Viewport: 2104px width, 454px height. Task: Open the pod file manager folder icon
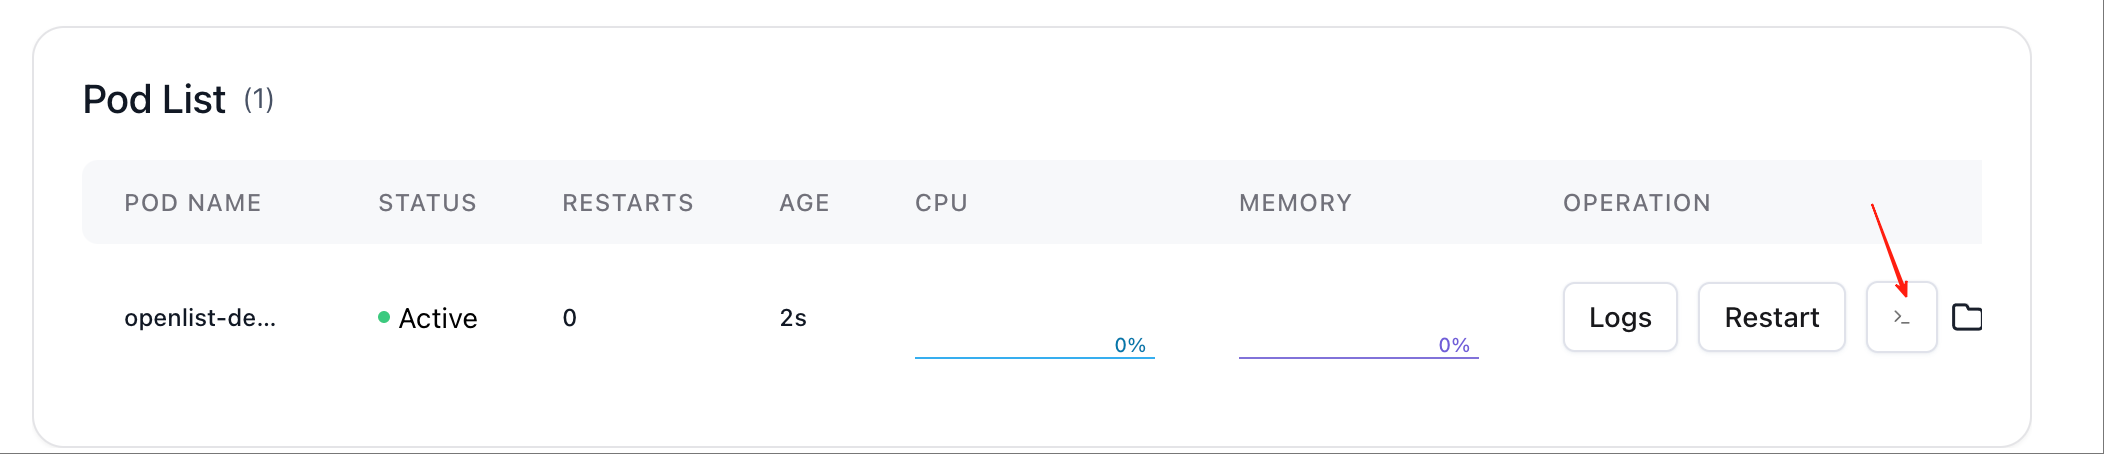pos(1967,318)
